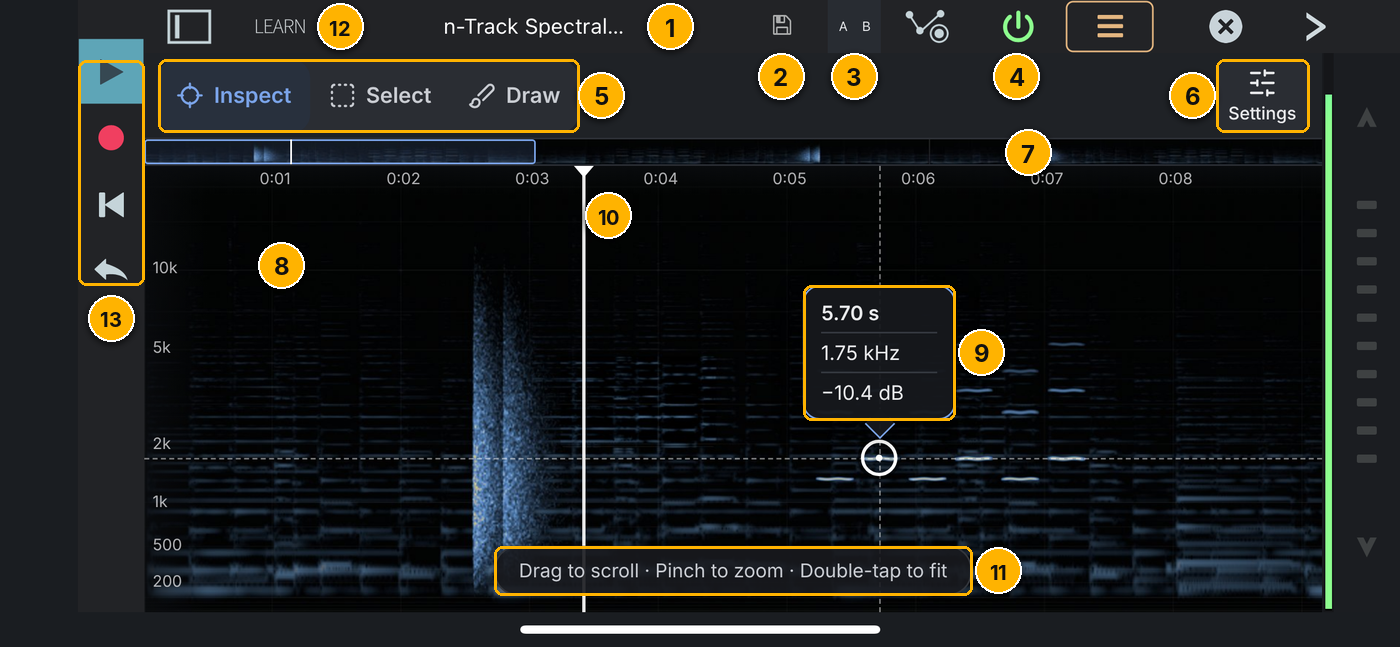Click the n-Track Spectral plugin title
Screen dimensions: 1400x647
tap(533, 27)
